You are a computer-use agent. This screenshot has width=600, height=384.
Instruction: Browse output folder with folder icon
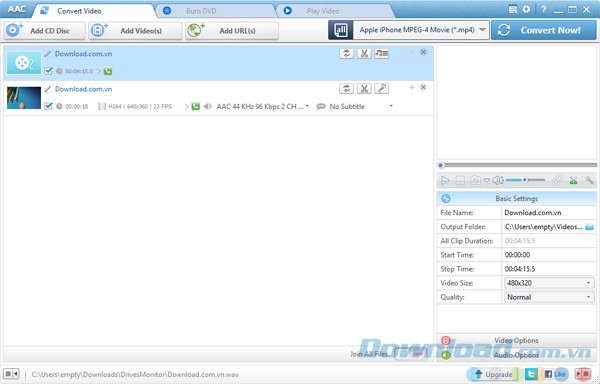[590, 227]
